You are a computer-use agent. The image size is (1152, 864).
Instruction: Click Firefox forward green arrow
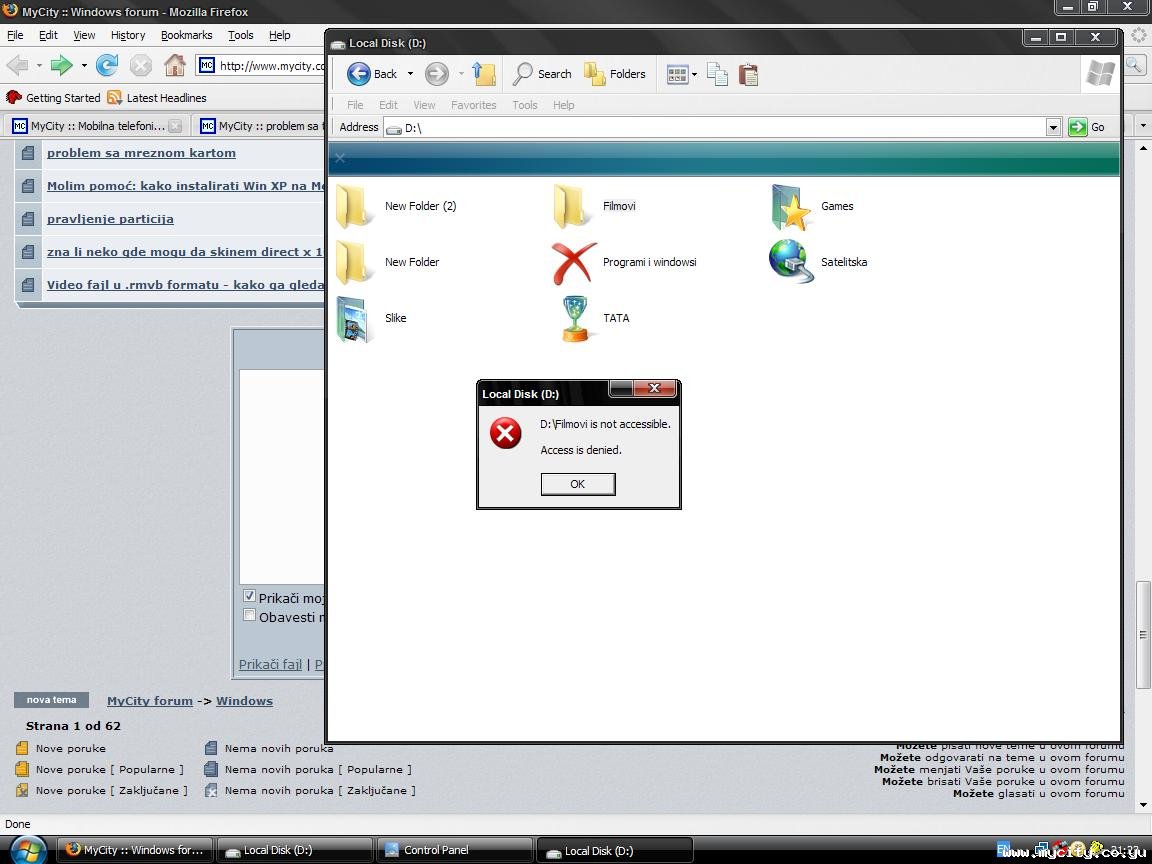point(61,65)
